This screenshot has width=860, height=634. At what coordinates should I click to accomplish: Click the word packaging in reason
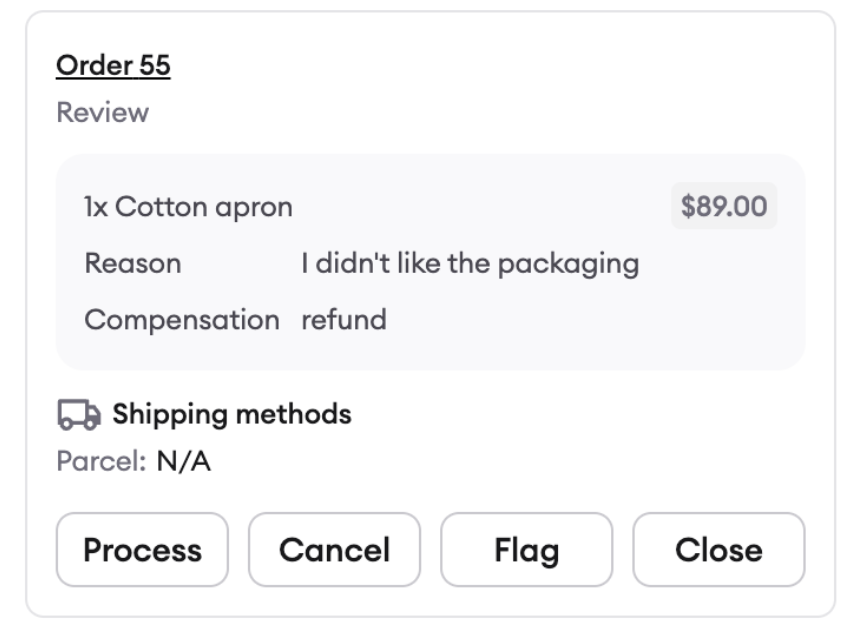pyautogui.click(x=569, y=265)
